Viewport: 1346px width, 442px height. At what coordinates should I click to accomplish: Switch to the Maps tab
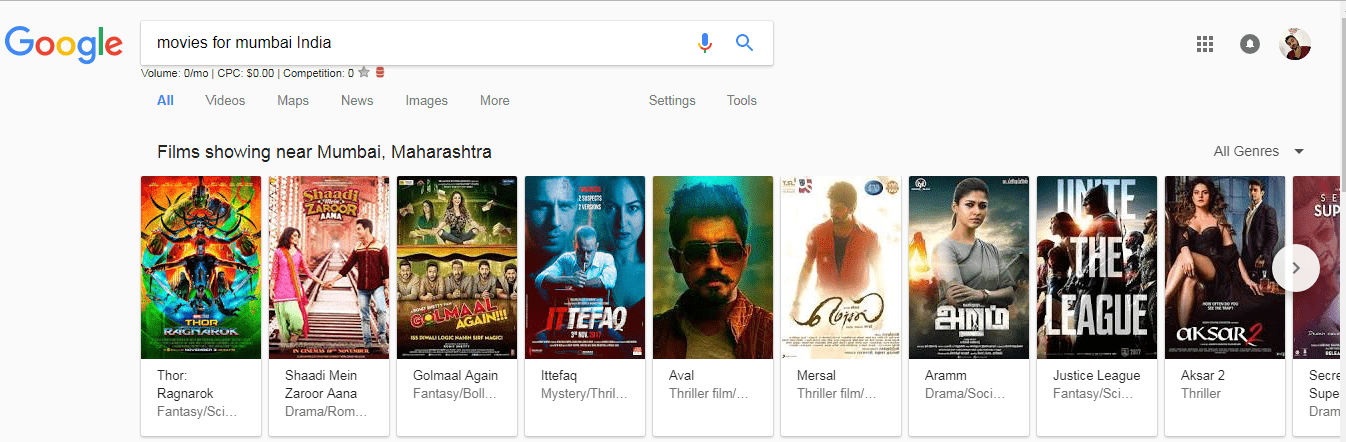[293, 100]
